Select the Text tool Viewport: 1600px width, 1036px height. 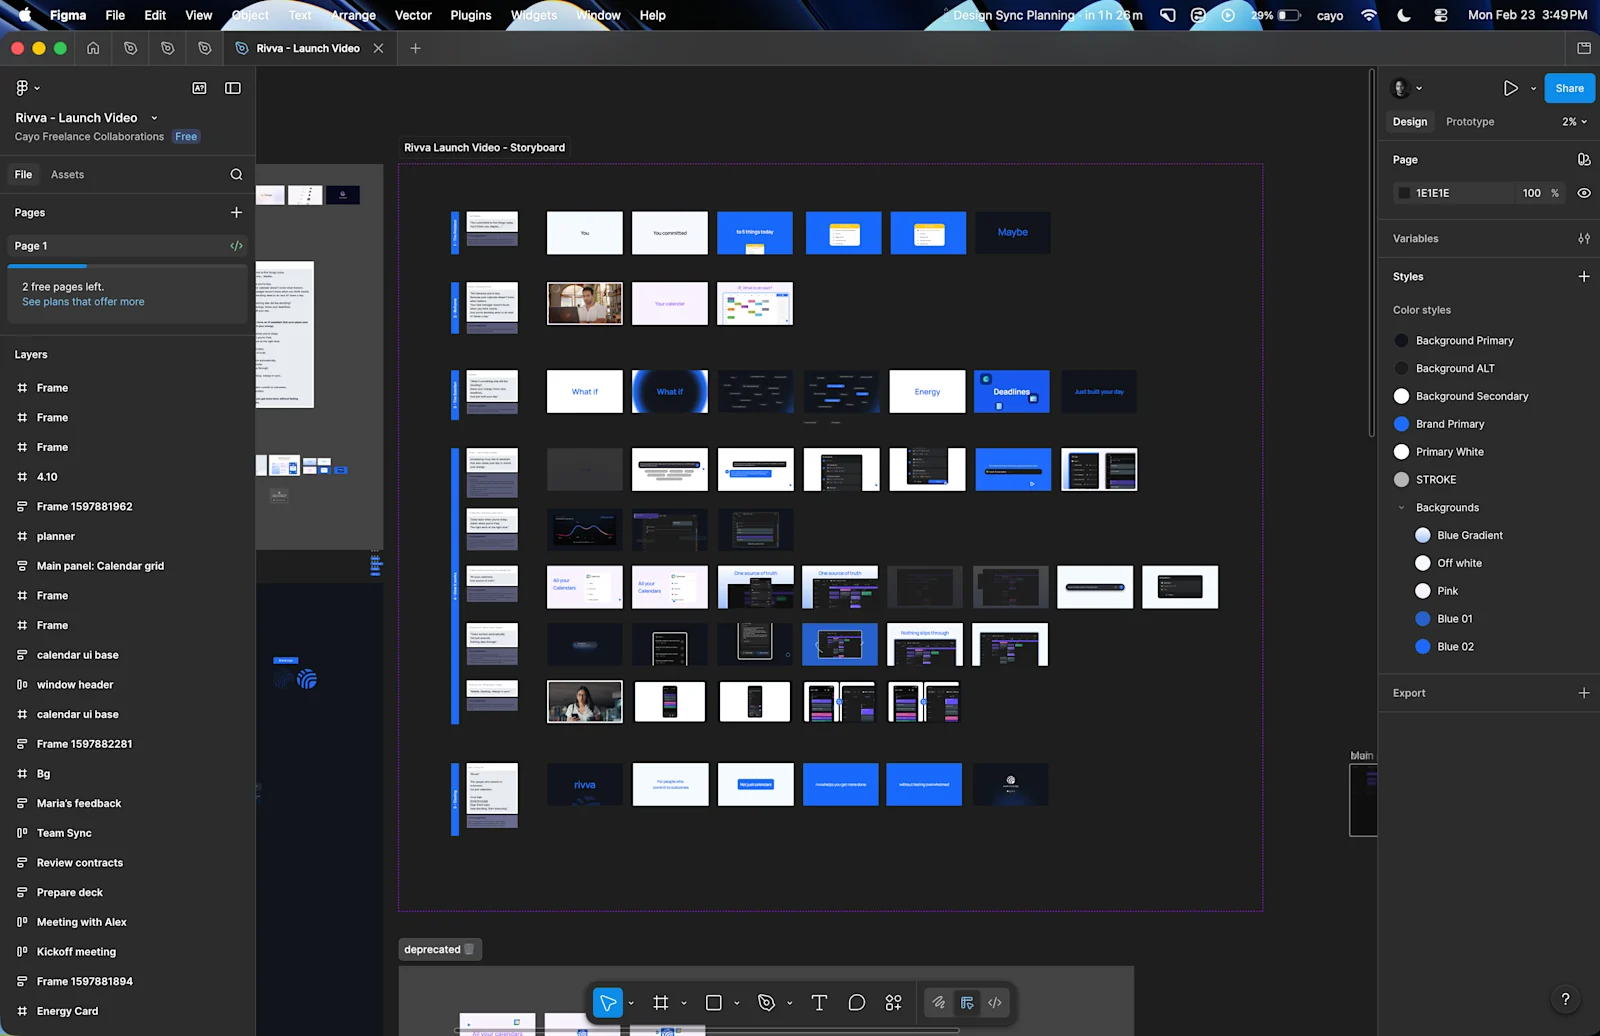pyautogui.click(x=819, y=1002)
